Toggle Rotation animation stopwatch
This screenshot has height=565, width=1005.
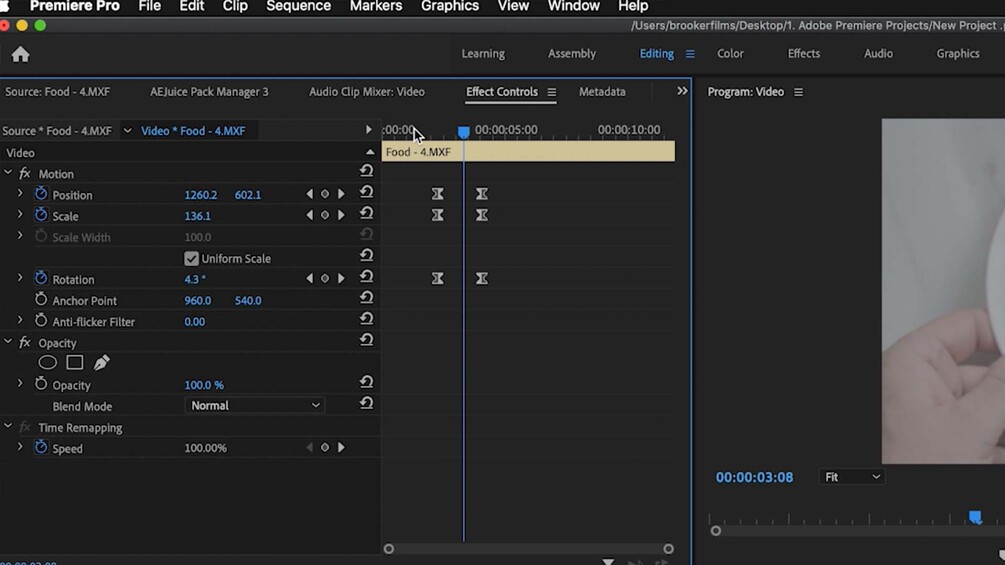(41, 278)
